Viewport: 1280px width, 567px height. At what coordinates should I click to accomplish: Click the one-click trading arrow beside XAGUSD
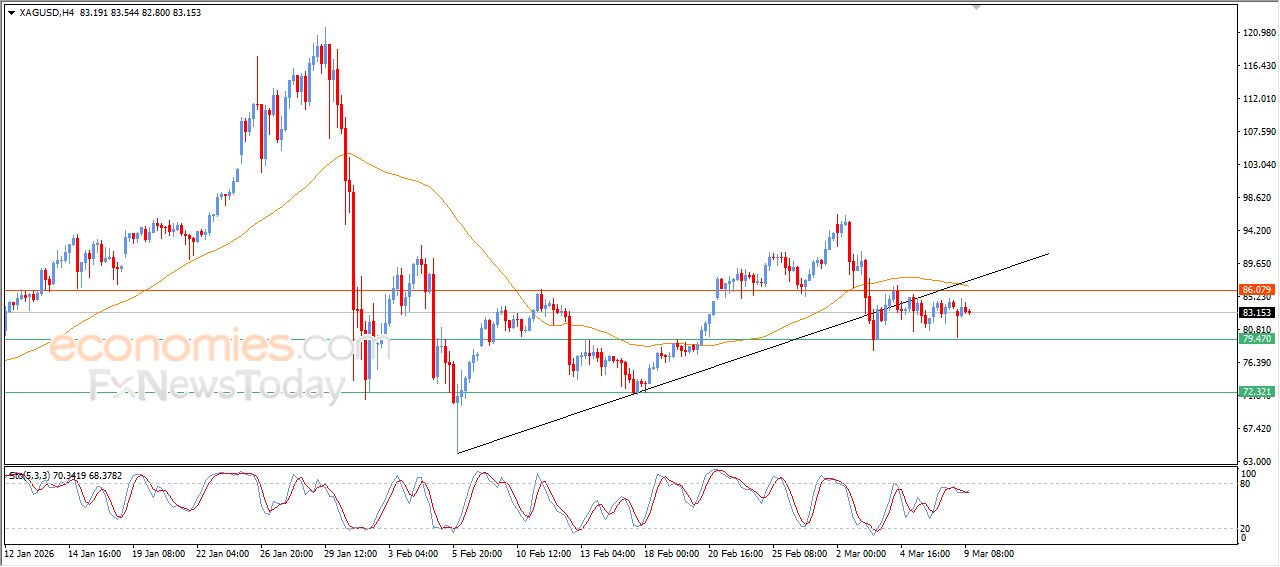(11, 13)
